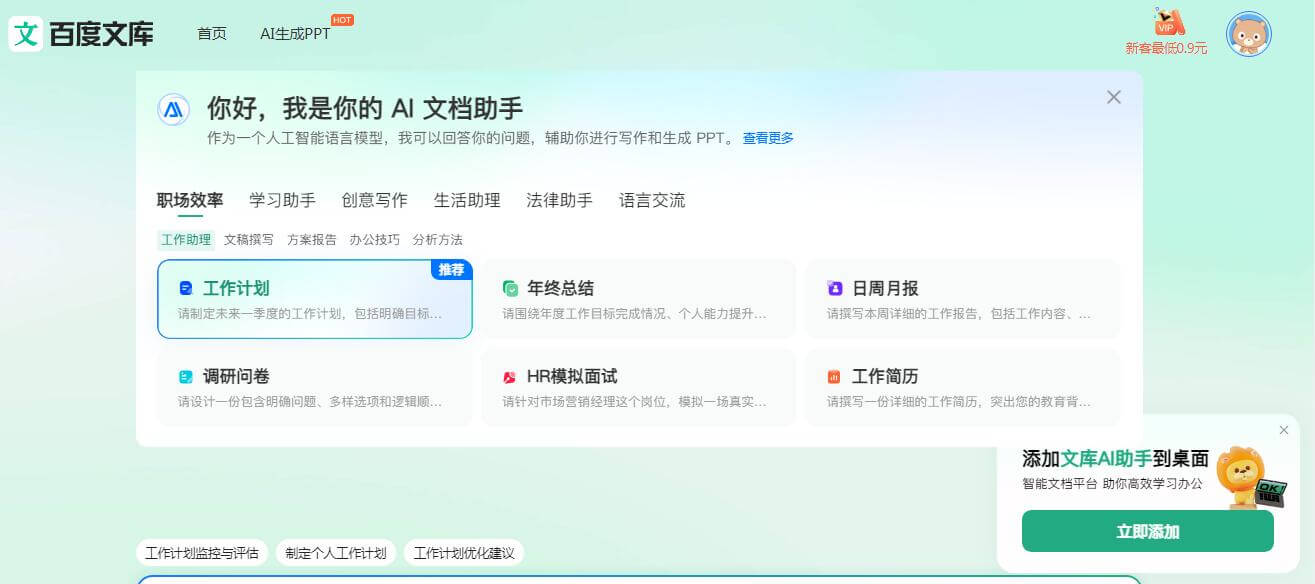The height and width of the screenshot is (584, 1315).
Task: Open your account profile avatar
Action: pyautogui.click(x=1249, y=32)
